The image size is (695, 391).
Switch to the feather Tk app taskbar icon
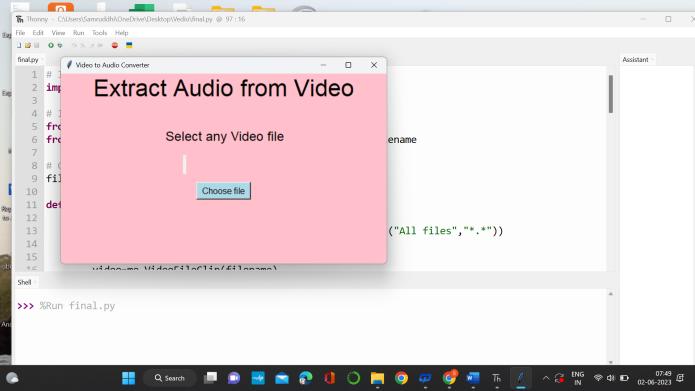coord(520,378)
